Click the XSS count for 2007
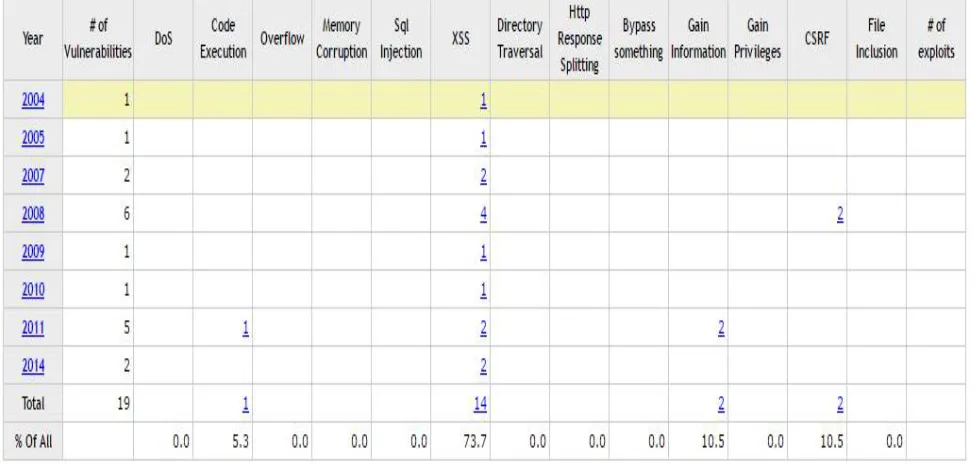This screenshot has width=980, height=466. (x=484, y=176)
